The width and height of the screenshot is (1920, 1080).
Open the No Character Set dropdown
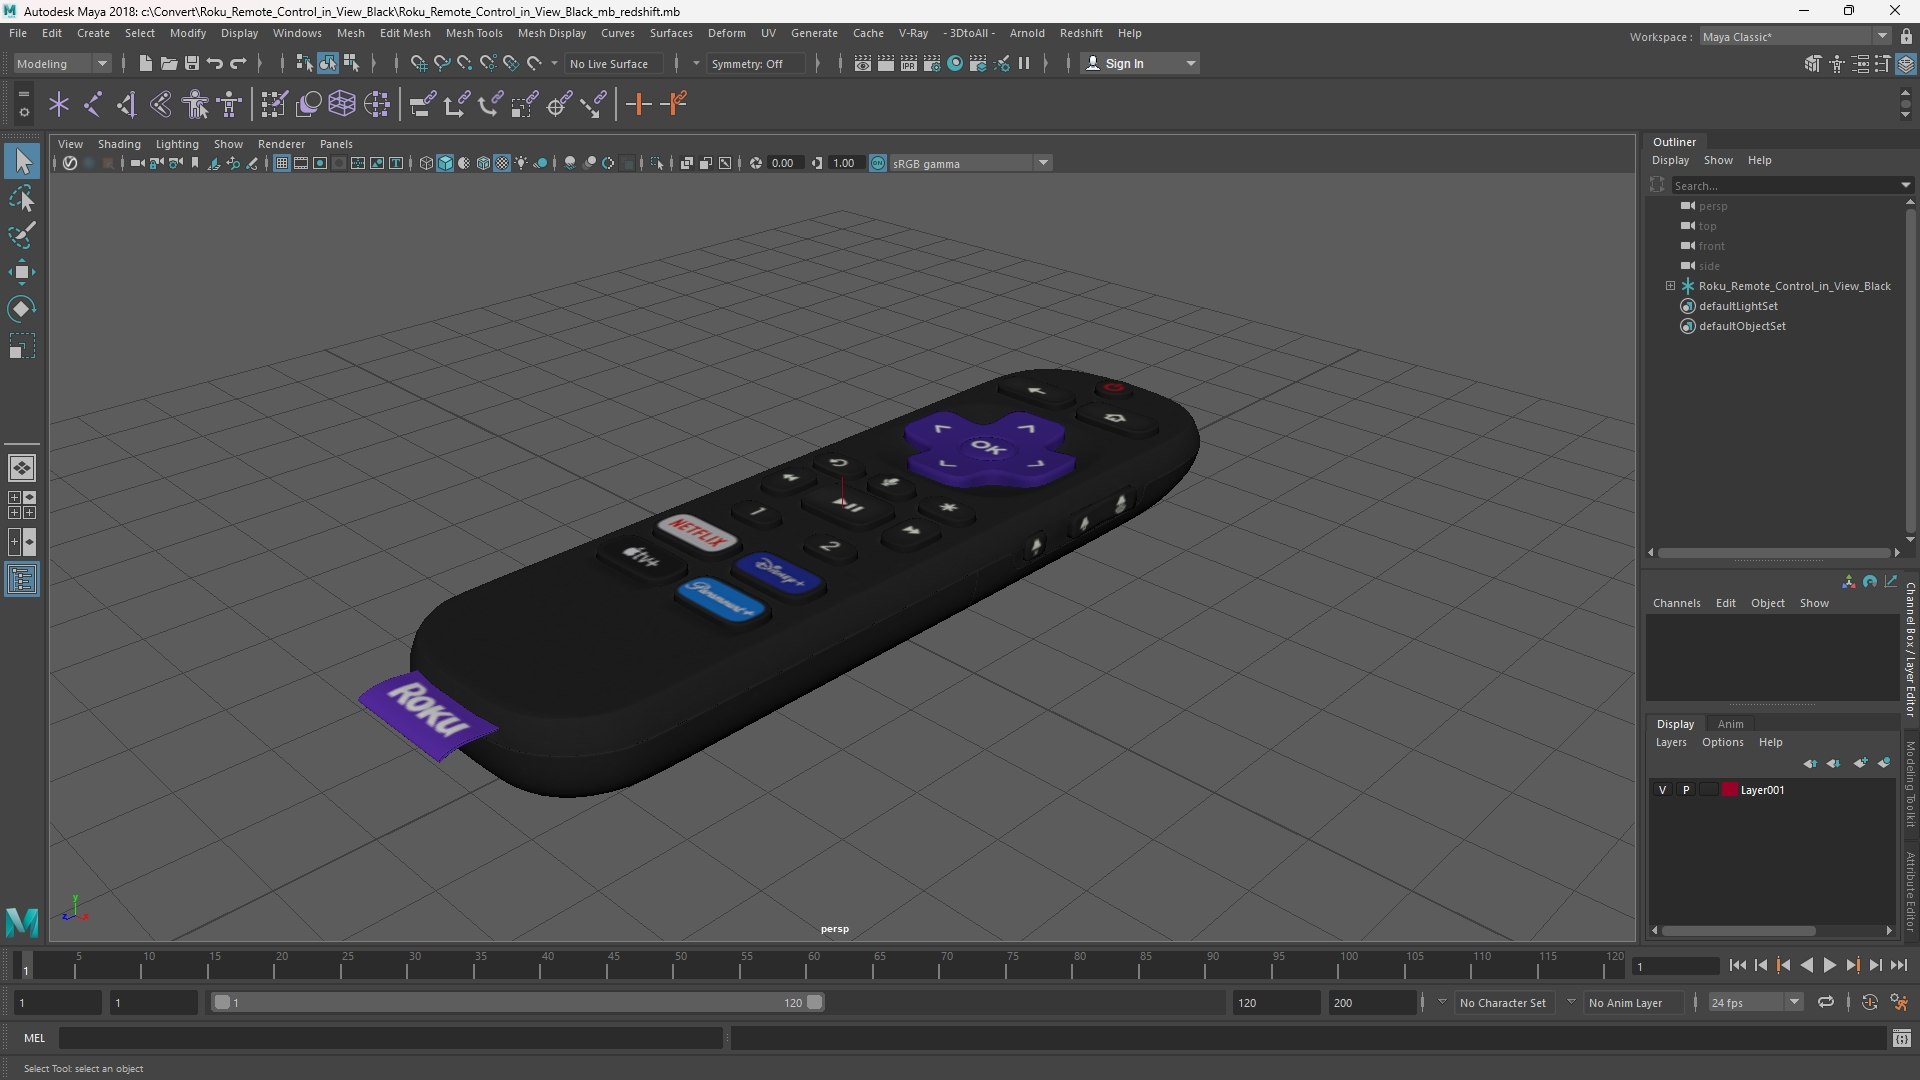[1503, 1002]
